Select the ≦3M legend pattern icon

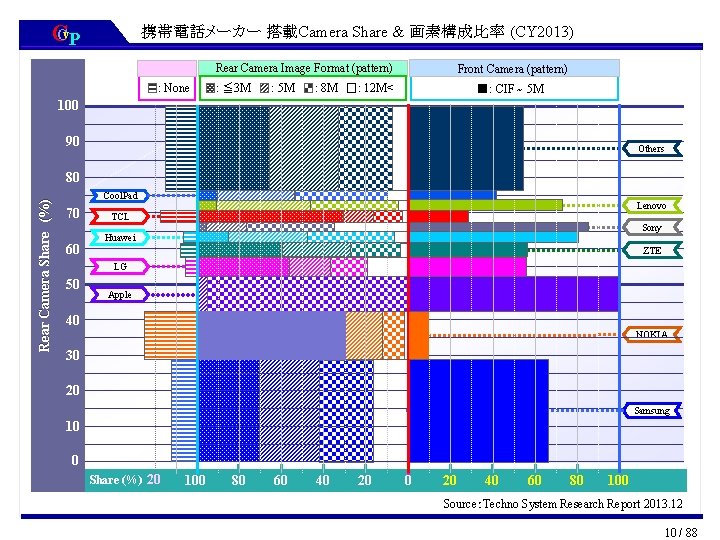point(211,88)
